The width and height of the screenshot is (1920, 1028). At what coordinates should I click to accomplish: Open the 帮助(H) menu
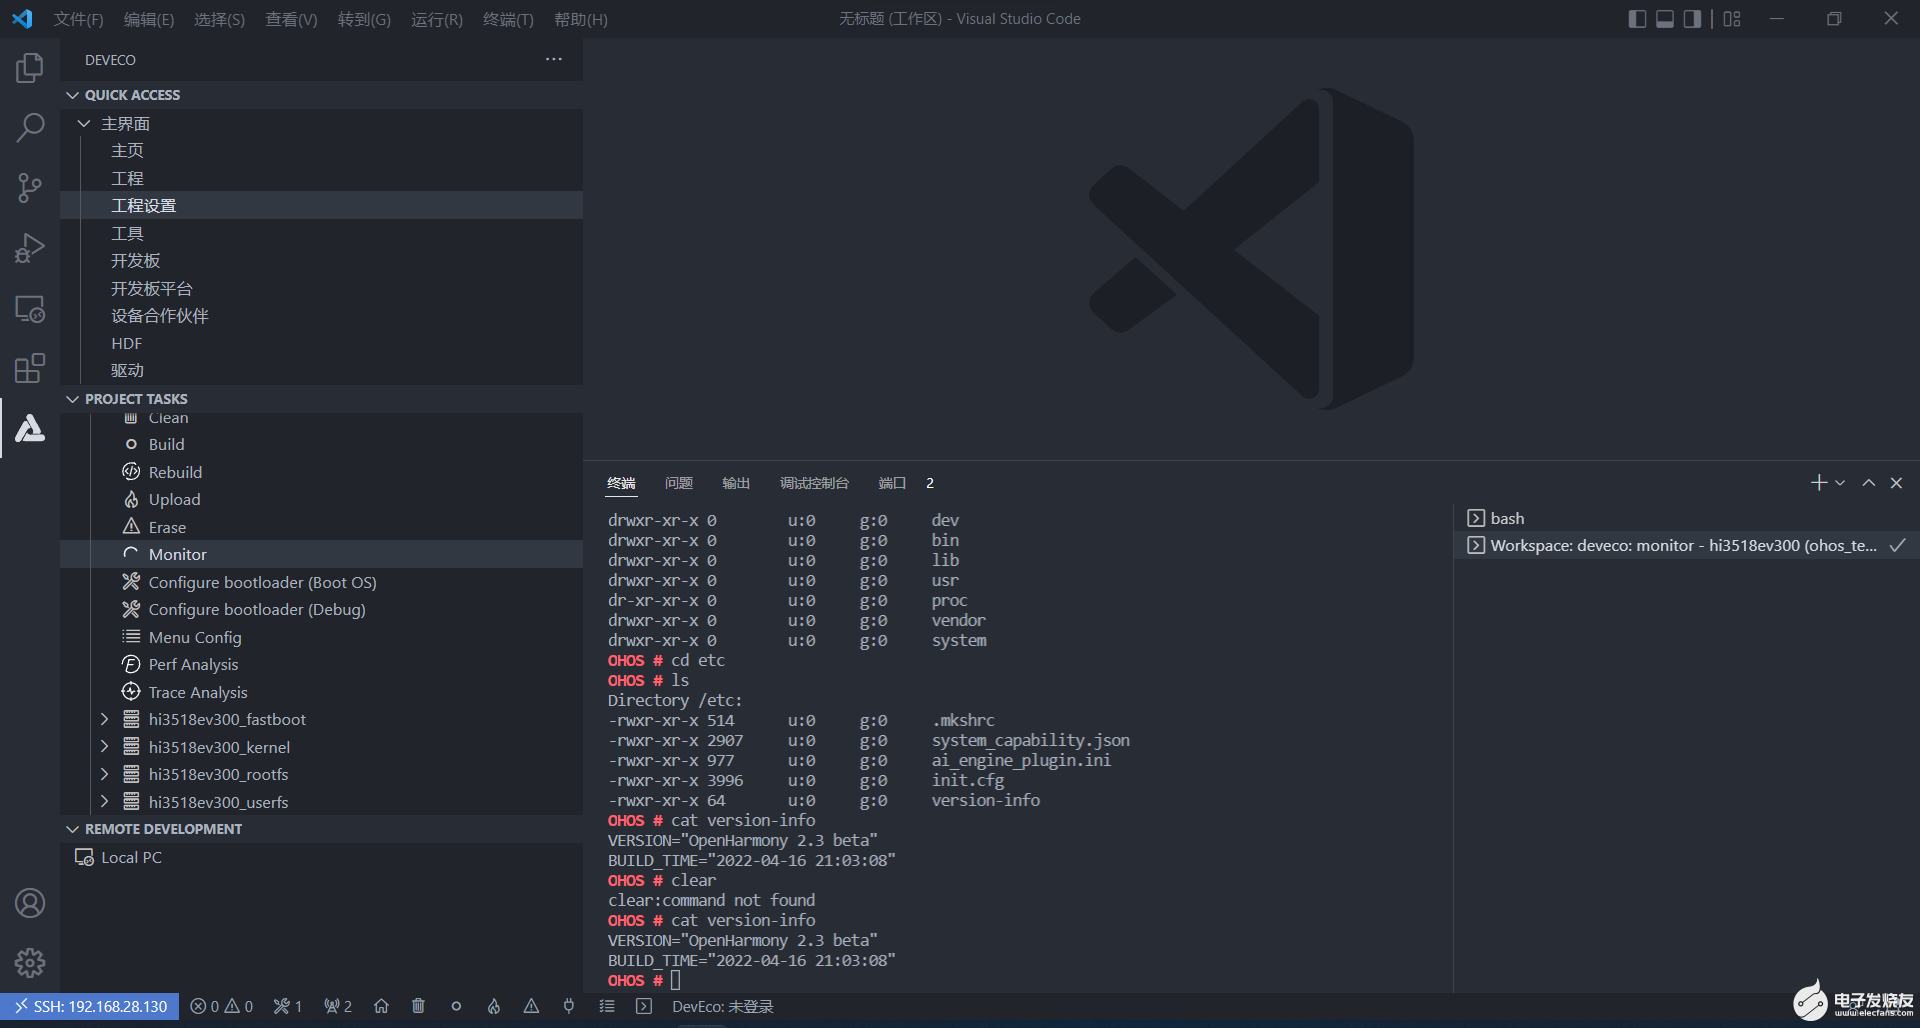pyautogui.click(x=580, y=19)
